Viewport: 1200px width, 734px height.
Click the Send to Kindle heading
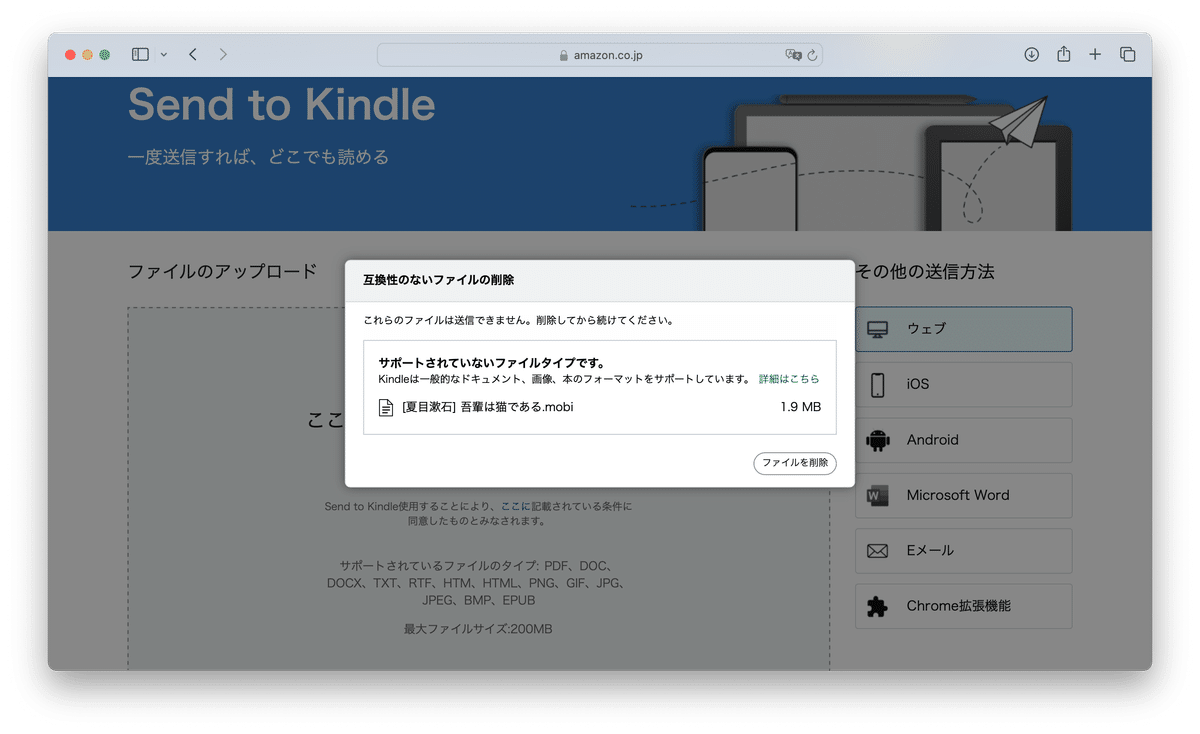[x=282, y=104]
